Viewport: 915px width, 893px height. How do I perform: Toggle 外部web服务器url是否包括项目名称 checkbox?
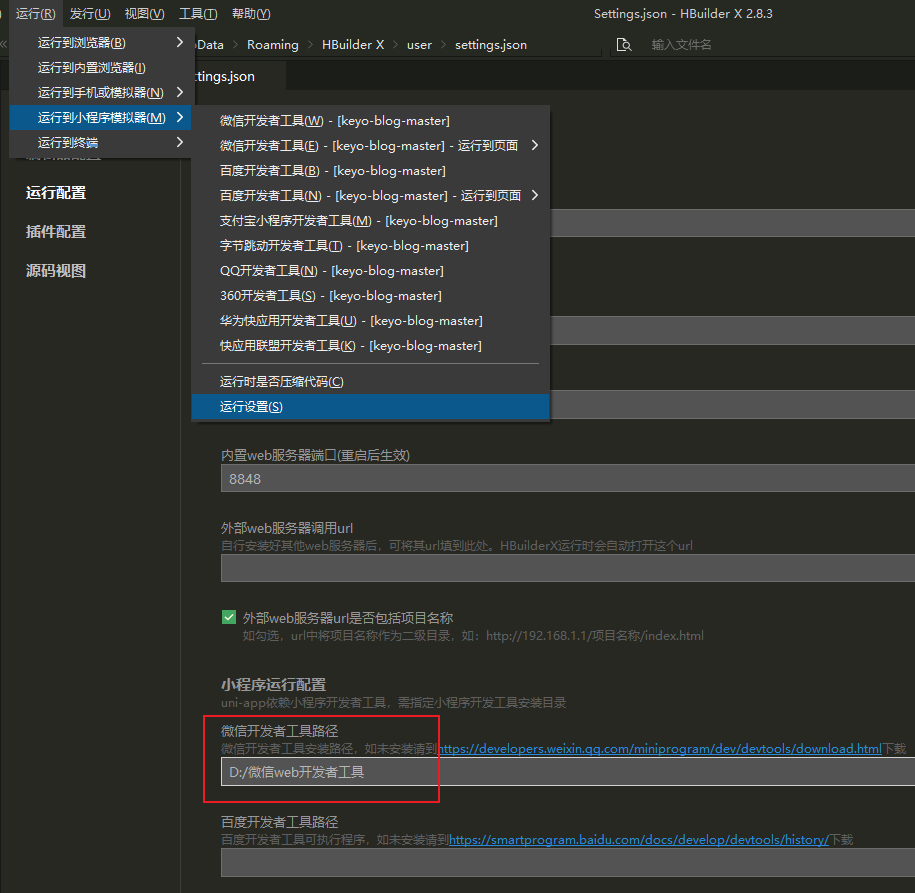coord(229,617)
